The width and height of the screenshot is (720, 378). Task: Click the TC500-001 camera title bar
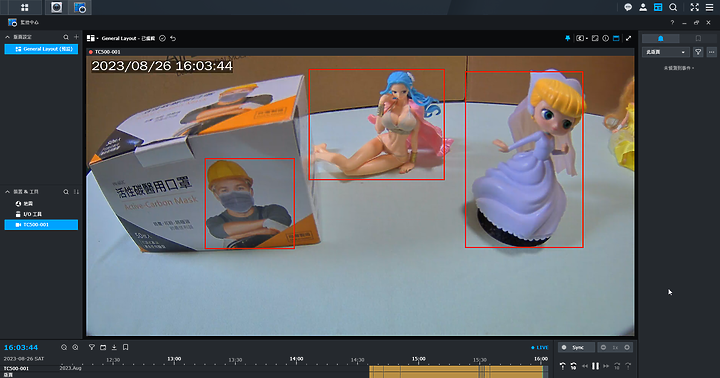click(360, 52)
